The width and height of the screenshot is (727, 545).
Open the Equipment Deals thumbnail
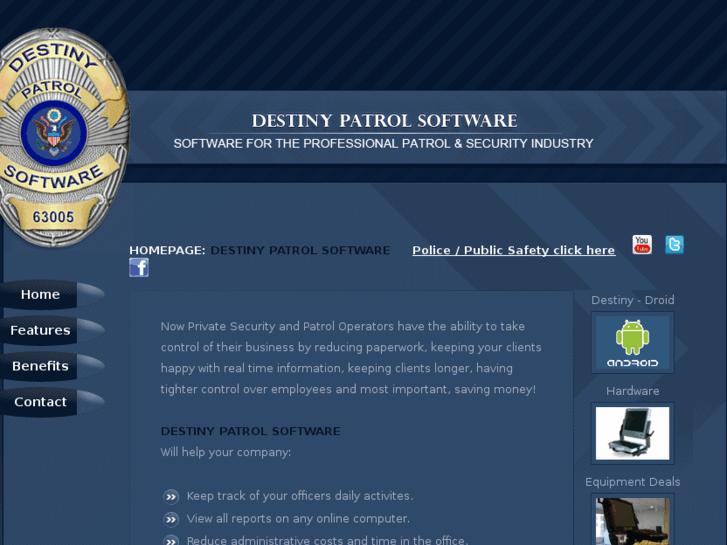pyautogui.click(x=632, y=520)
